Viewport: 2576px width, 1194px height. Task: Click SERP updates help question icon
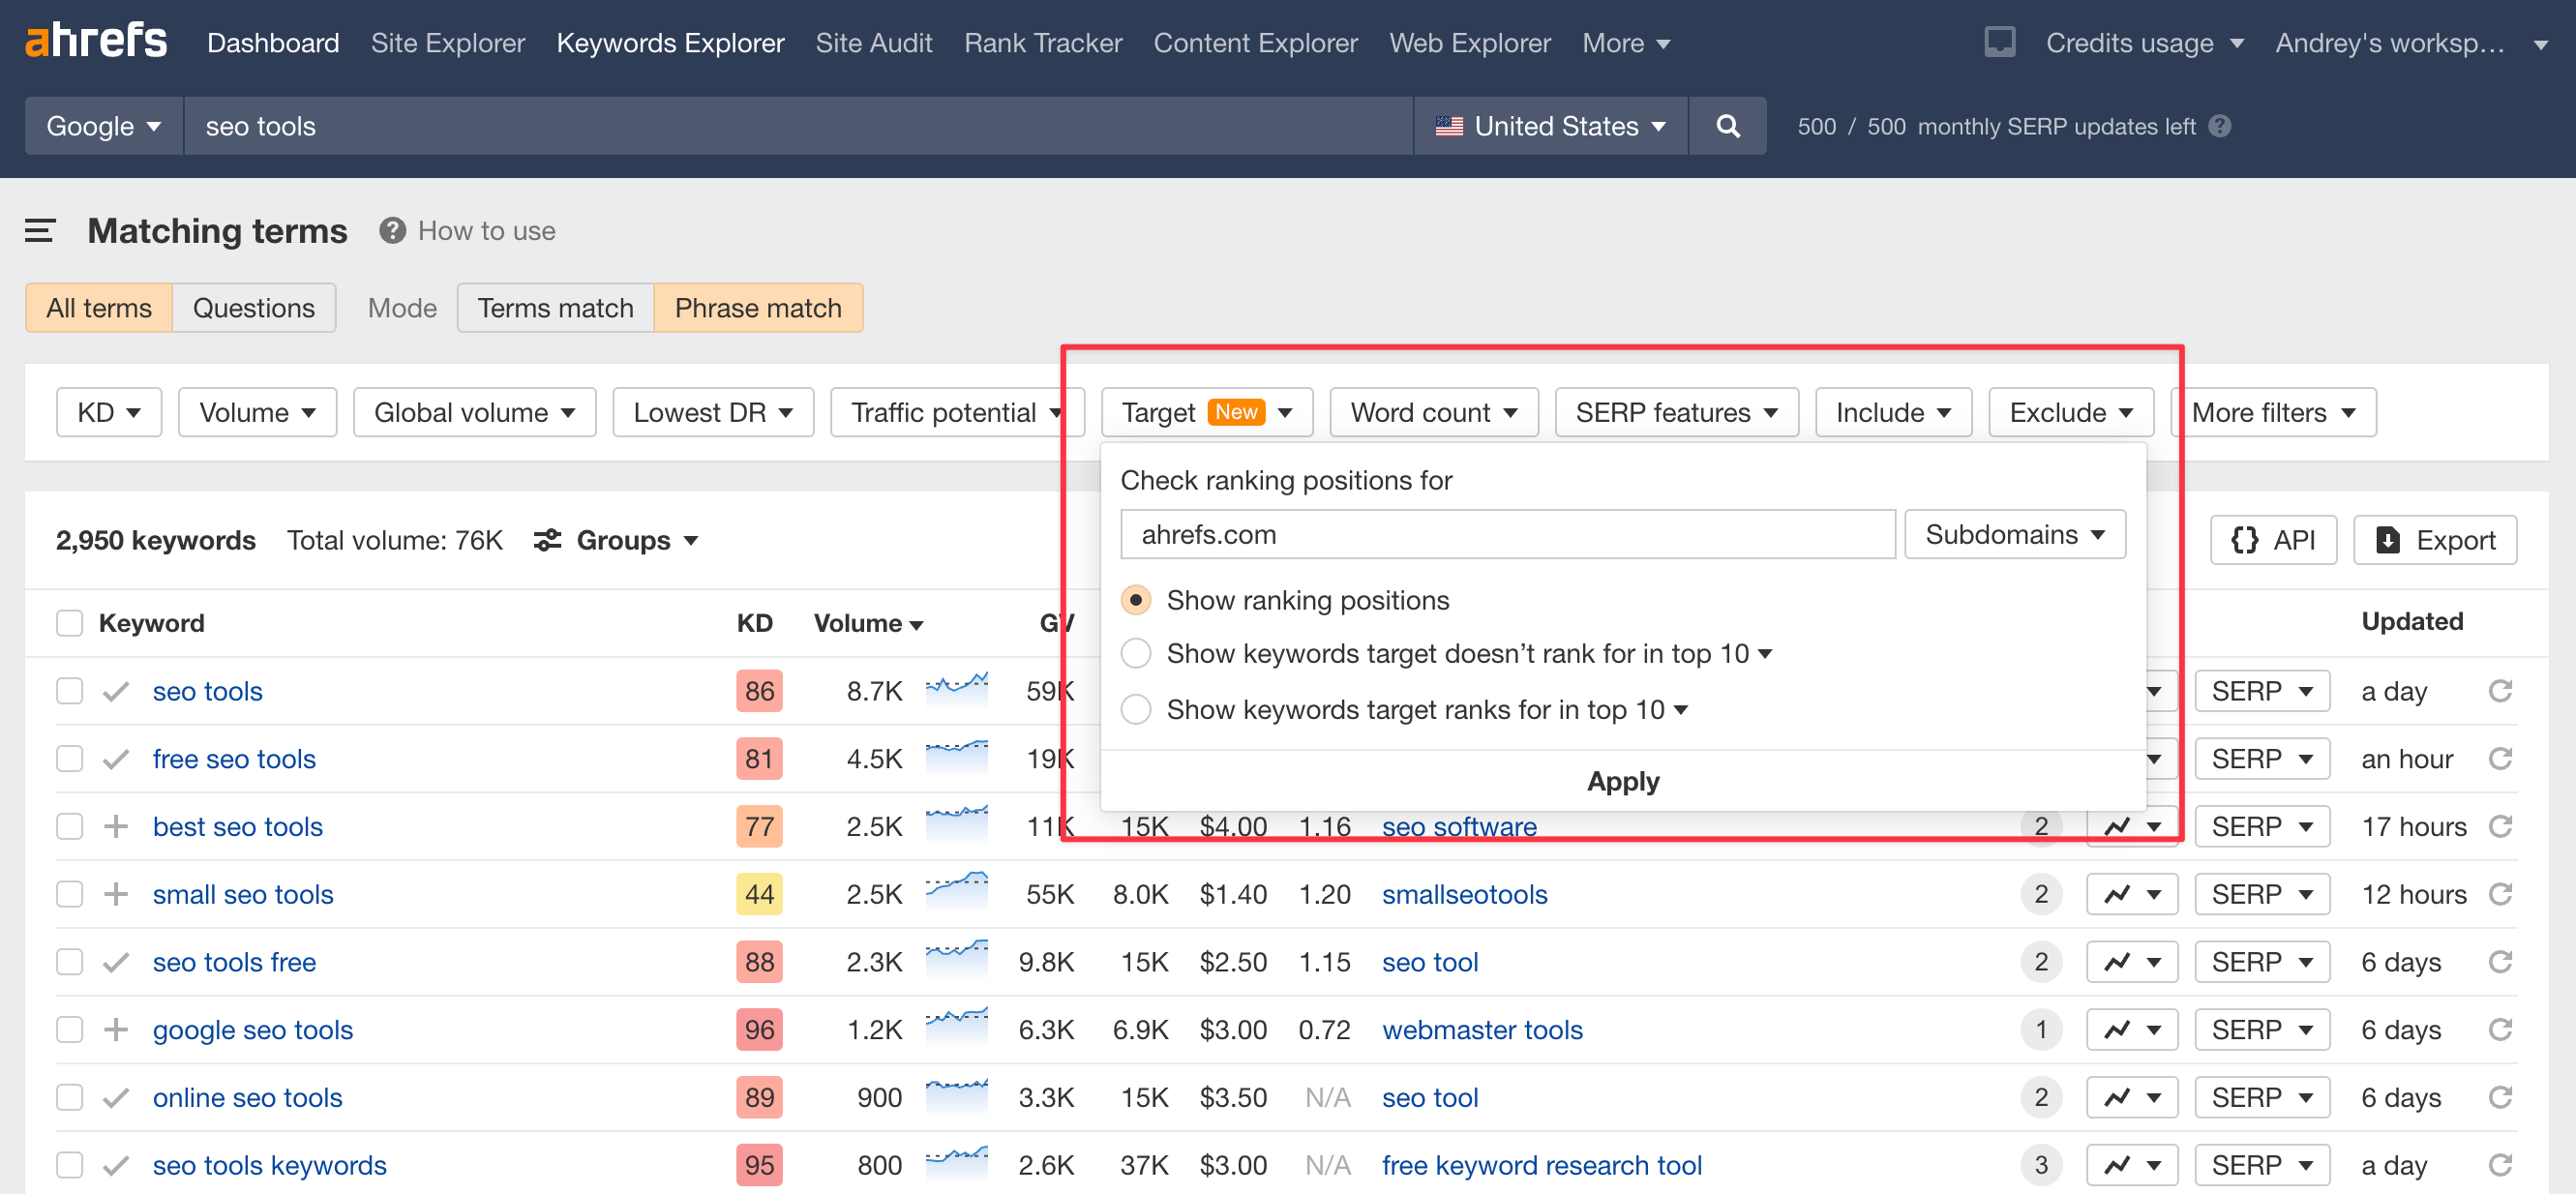tap(2220, 126)
